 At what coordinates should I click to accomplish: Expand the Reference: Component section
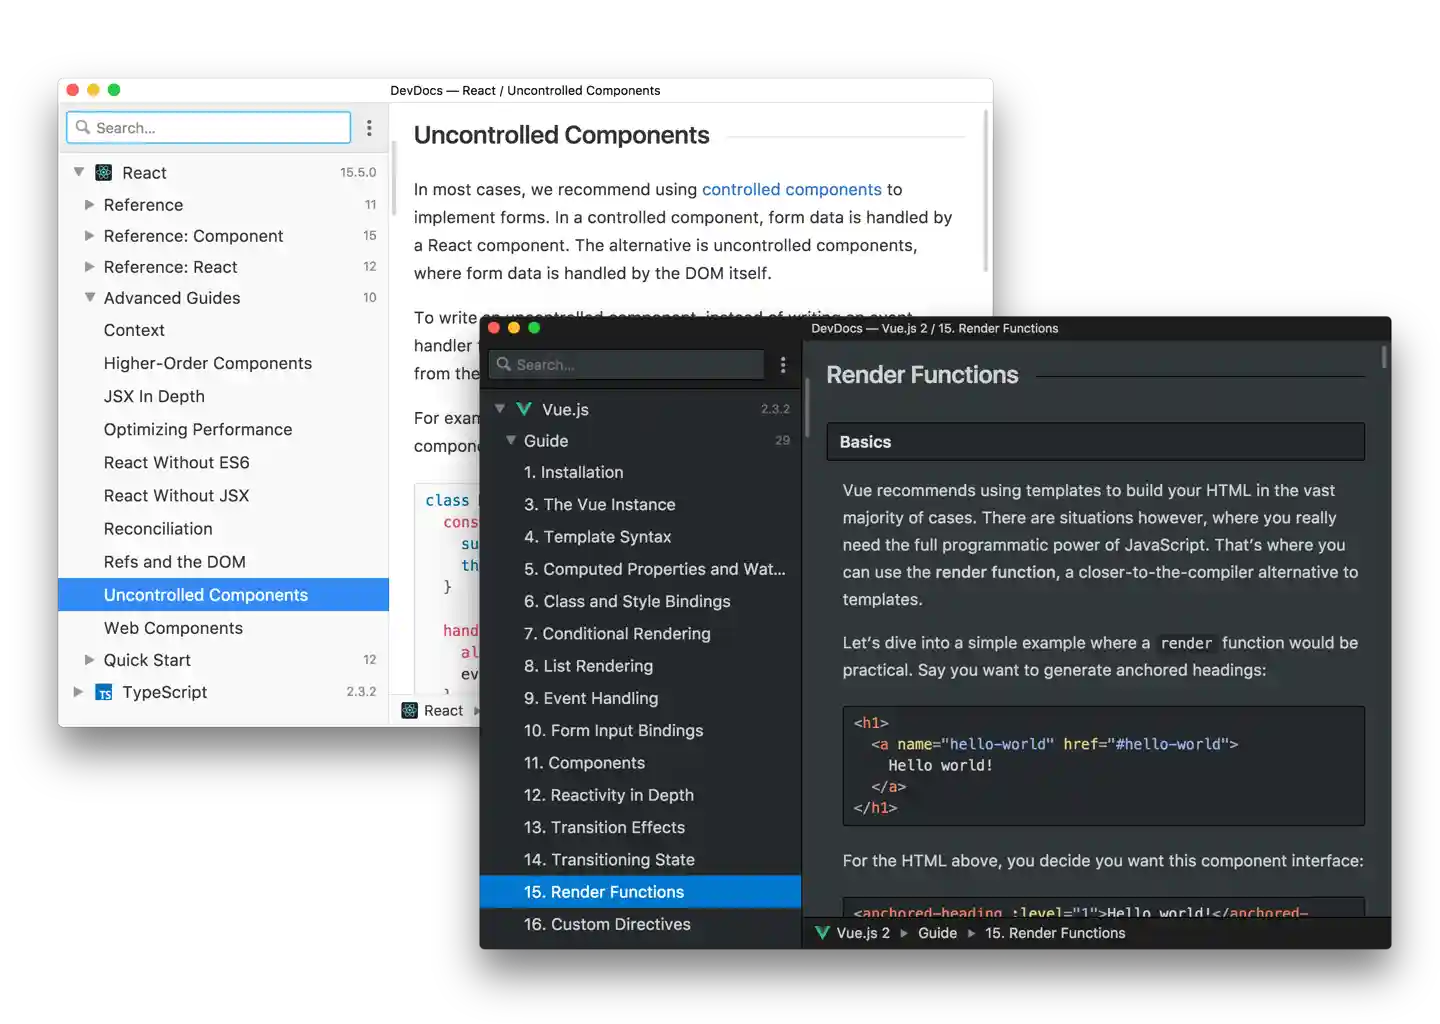[x=88, y=236]
